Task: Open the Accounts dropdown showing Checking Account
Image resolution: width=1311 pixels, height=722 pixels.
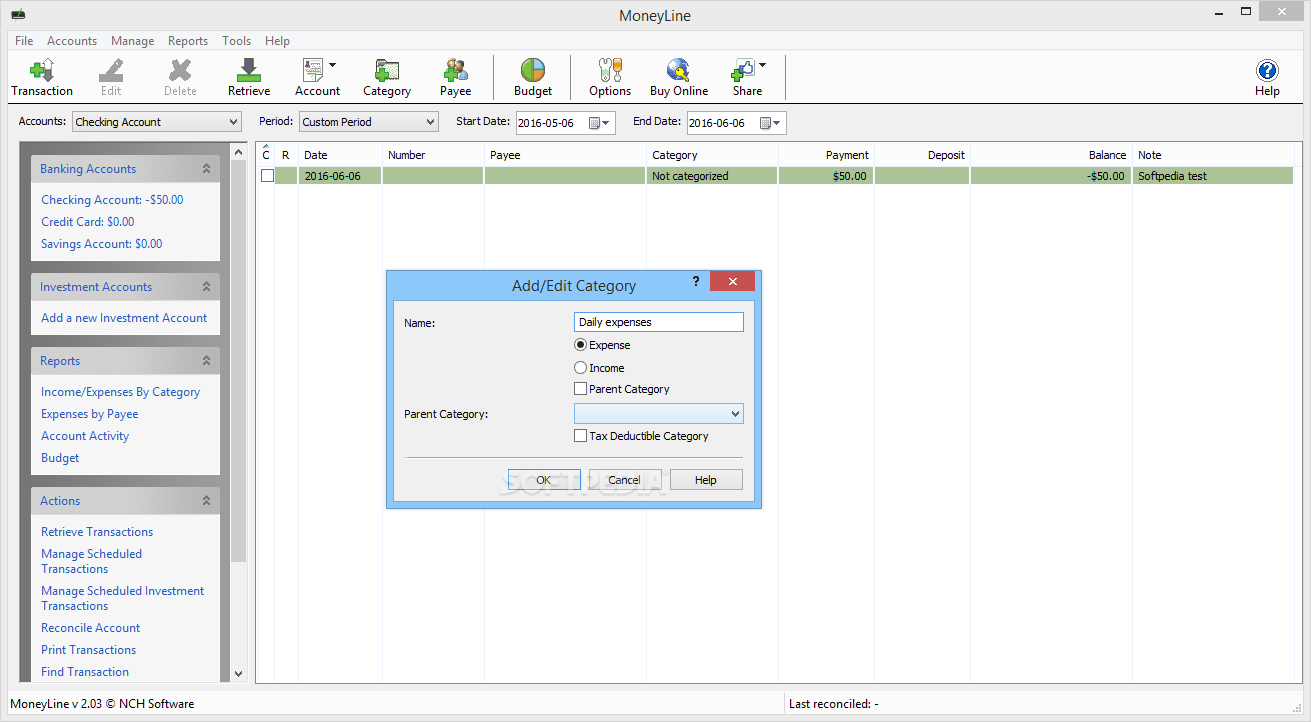Action: 157,122
